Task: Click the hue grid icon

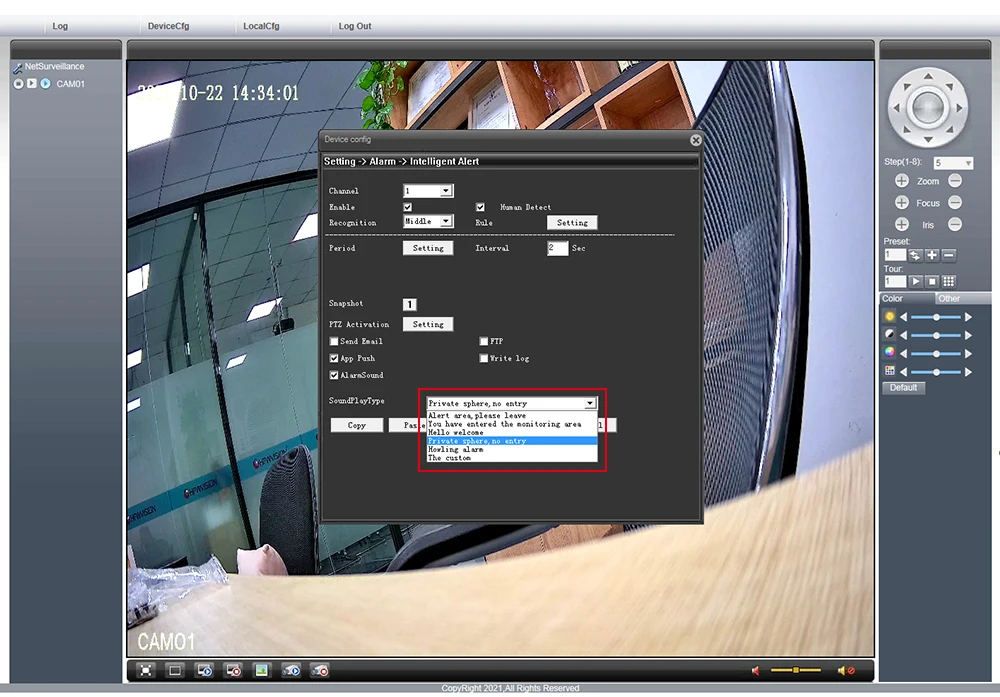Action: (890, 371)
